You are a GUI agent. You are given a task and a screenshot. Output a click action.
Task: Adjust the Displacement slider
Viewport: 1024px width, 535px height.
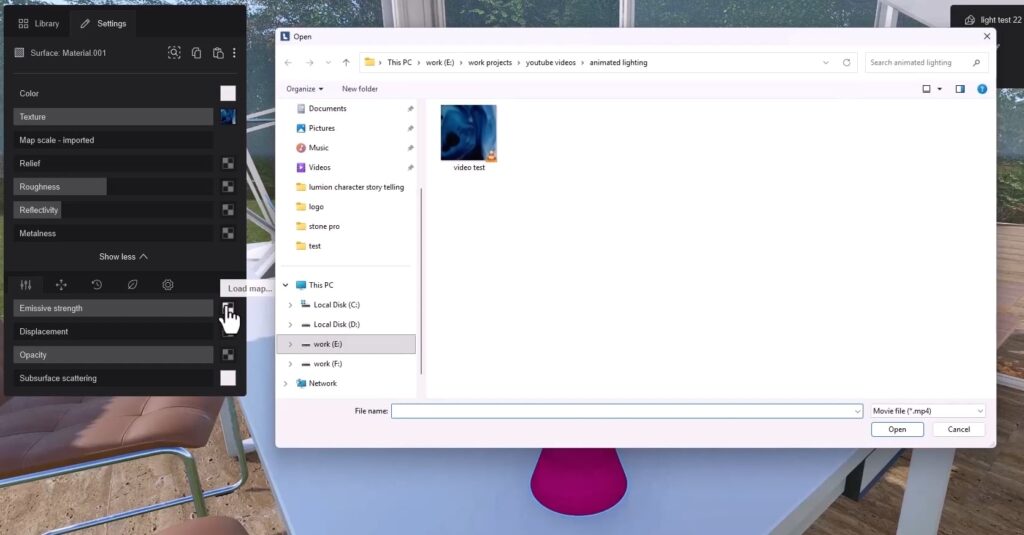tap(113, 332)
